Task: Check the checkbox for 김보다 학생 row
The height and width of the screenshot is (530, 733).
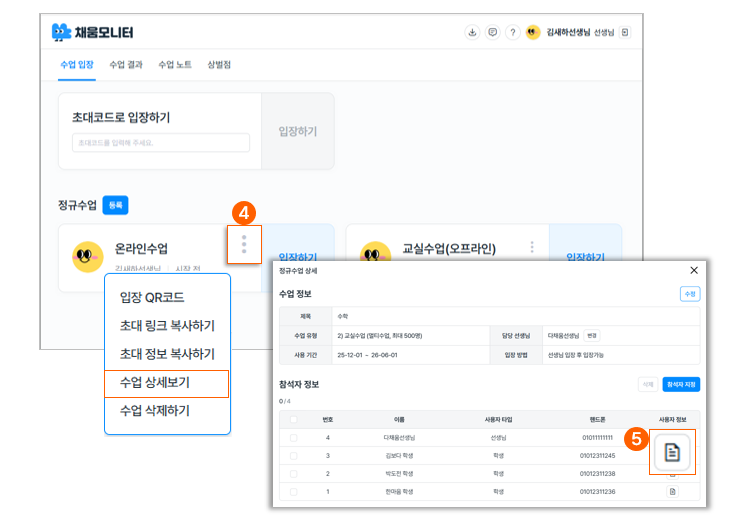Action: 293,456
